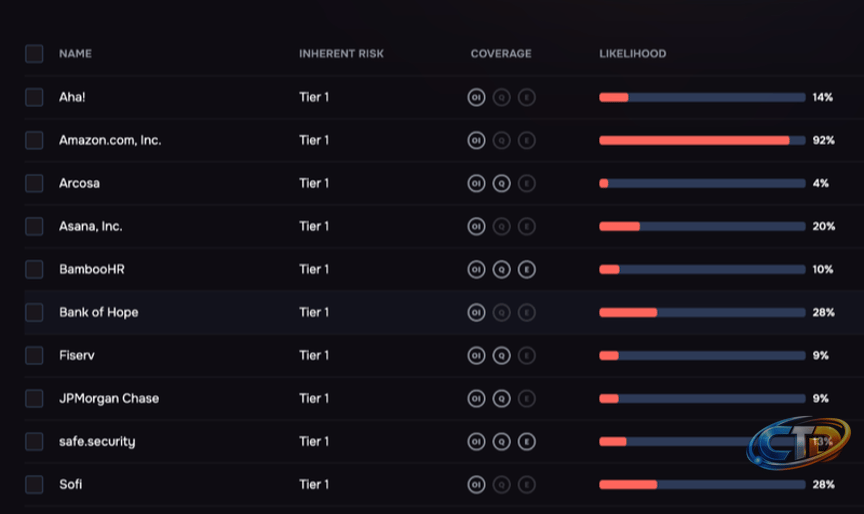Image resolution: width=864 pixels, height=514 pixels.
Task: Click the Q coverage icon for JPMorgan Chase
Action: [x=501, y=398]
